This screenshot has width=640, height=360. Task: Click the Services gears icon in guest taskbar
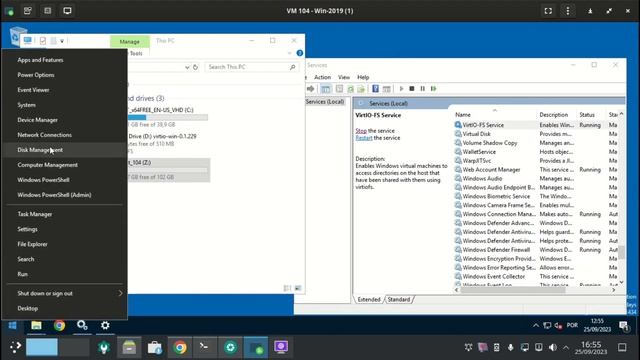coord(82,325)
